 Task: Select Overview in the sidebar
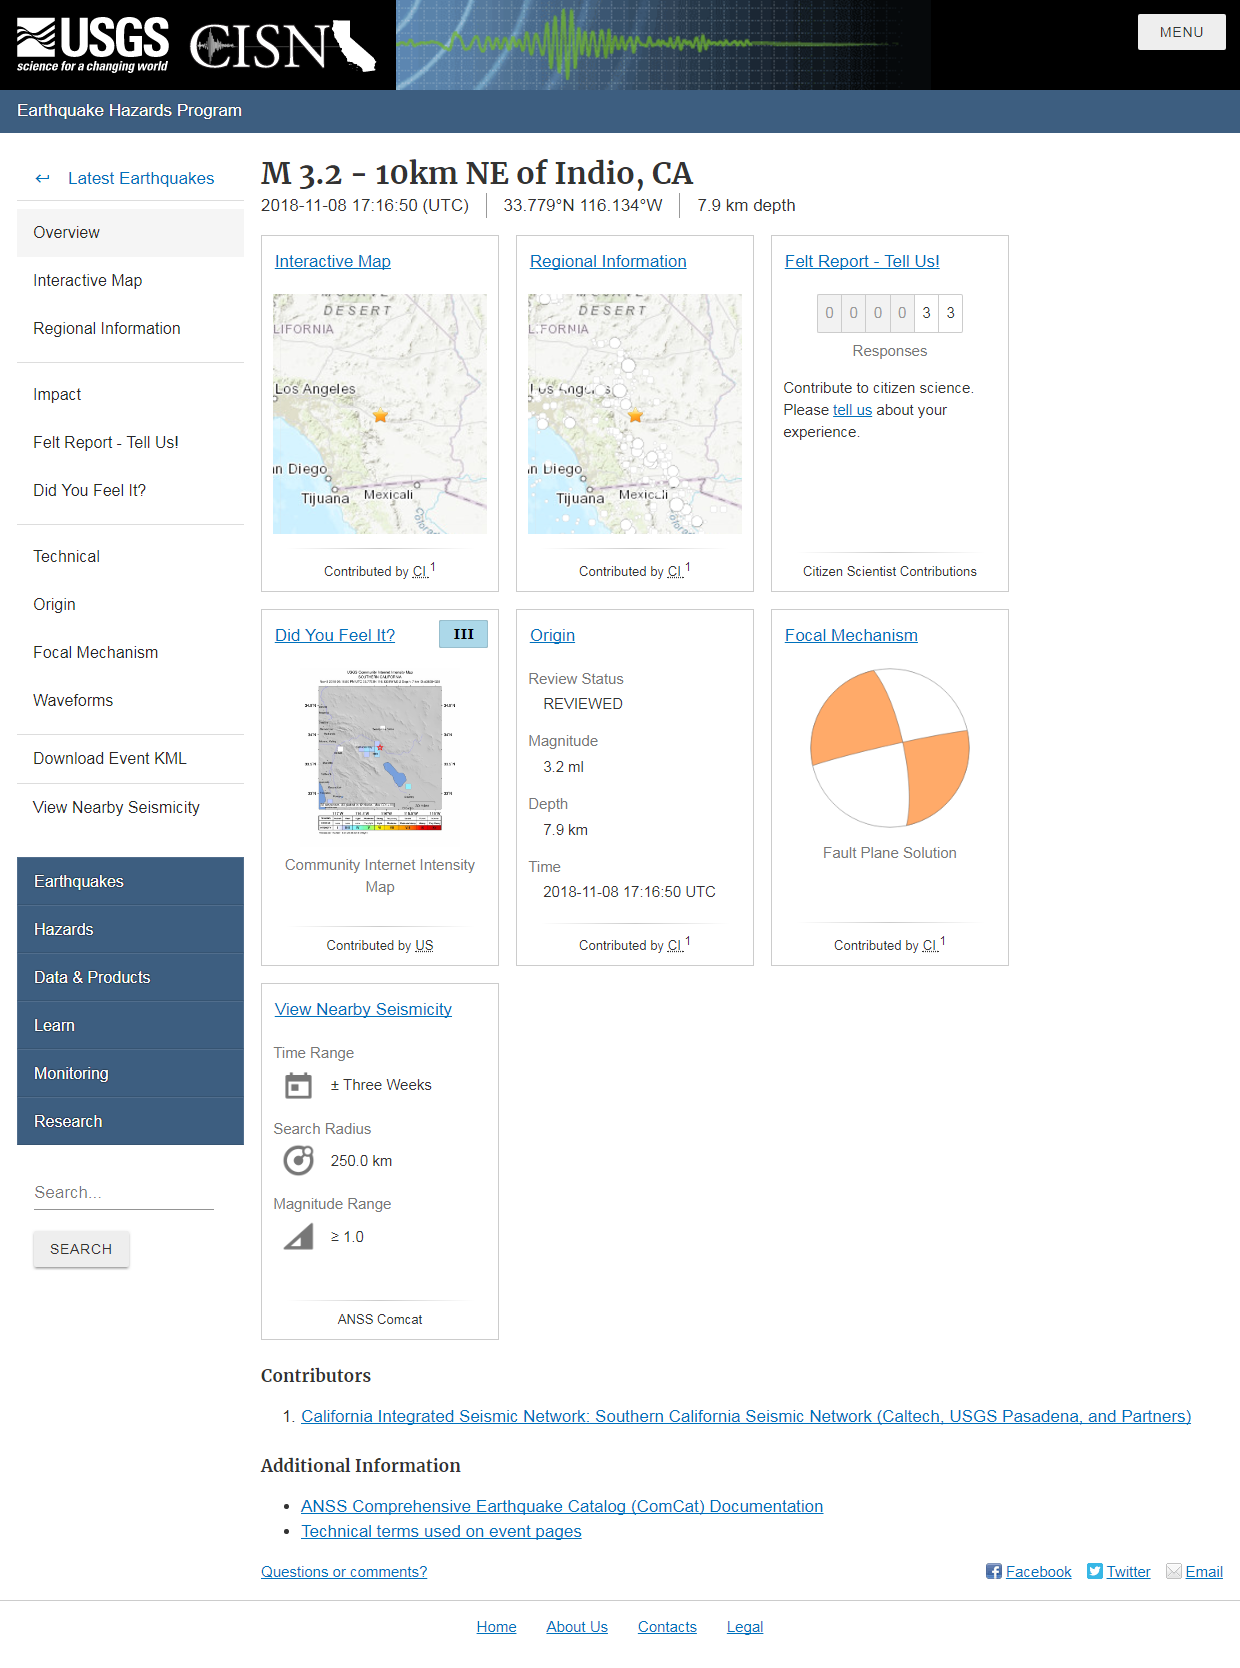pyautogui.click(x=130, y=232)
